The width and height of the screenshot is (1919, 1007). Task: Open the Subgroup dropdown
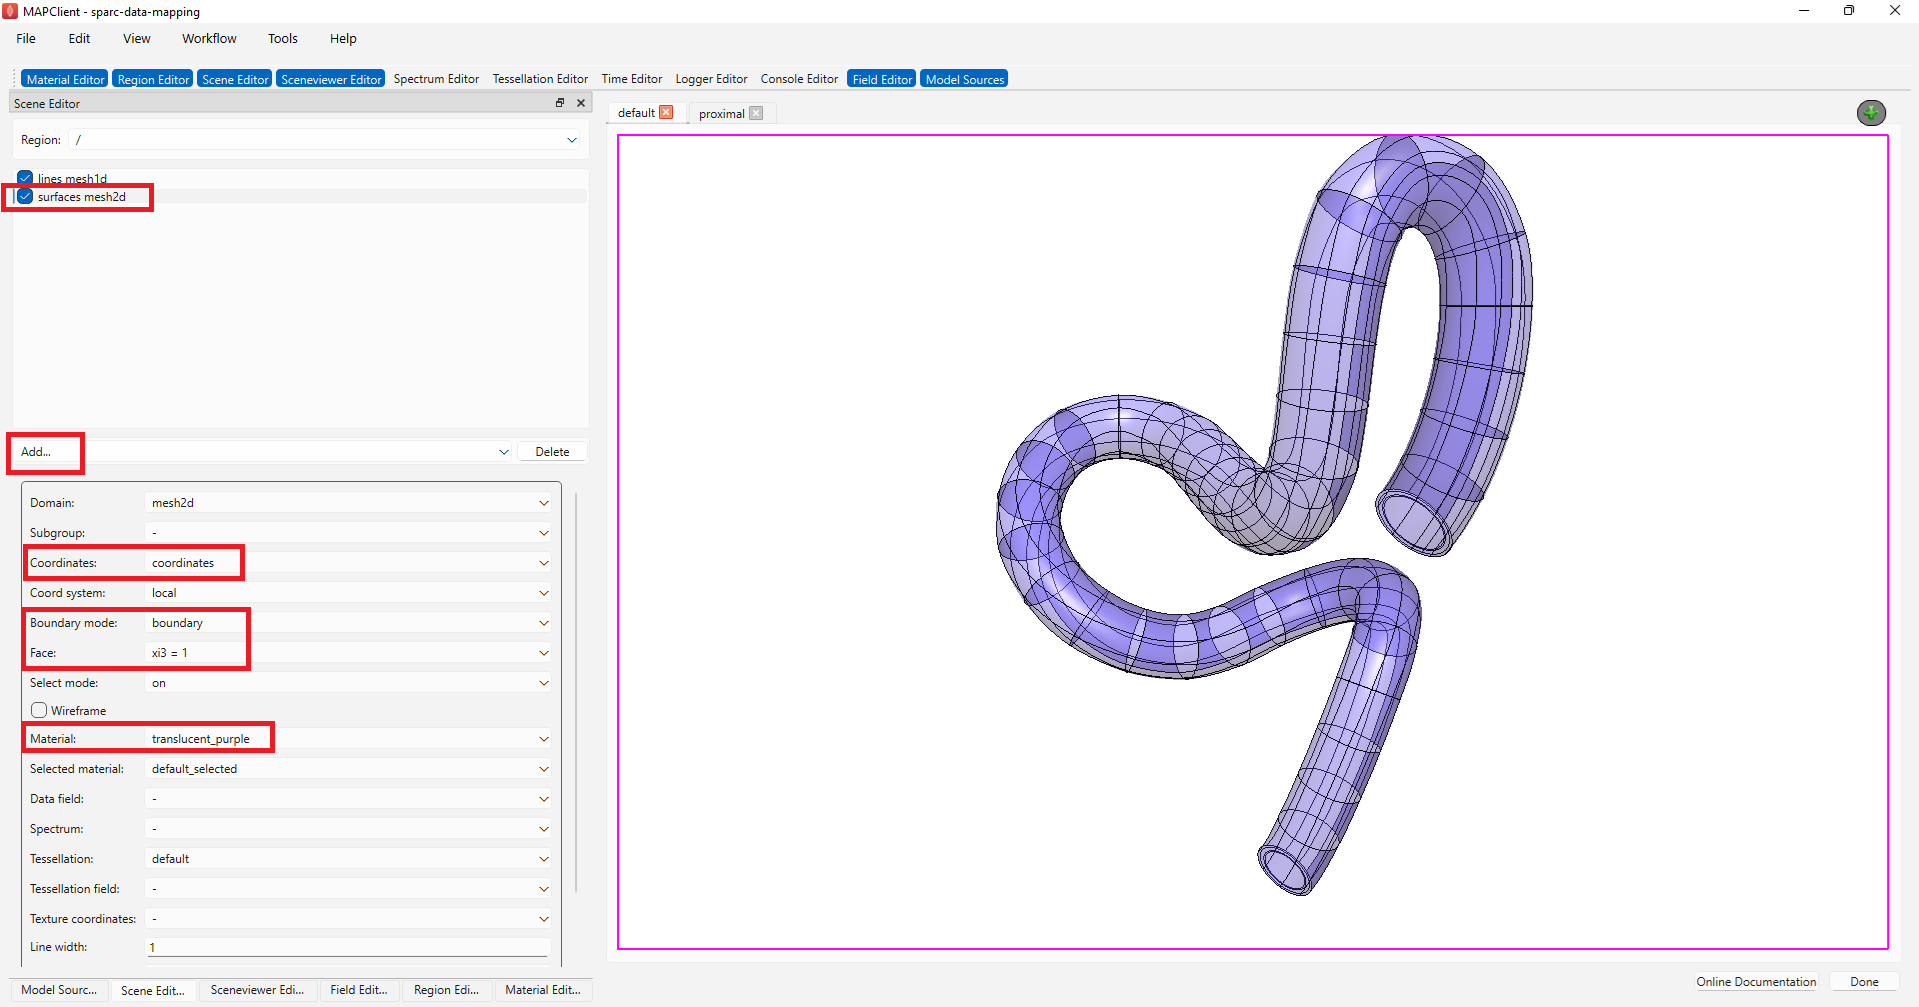pos(349,533)
